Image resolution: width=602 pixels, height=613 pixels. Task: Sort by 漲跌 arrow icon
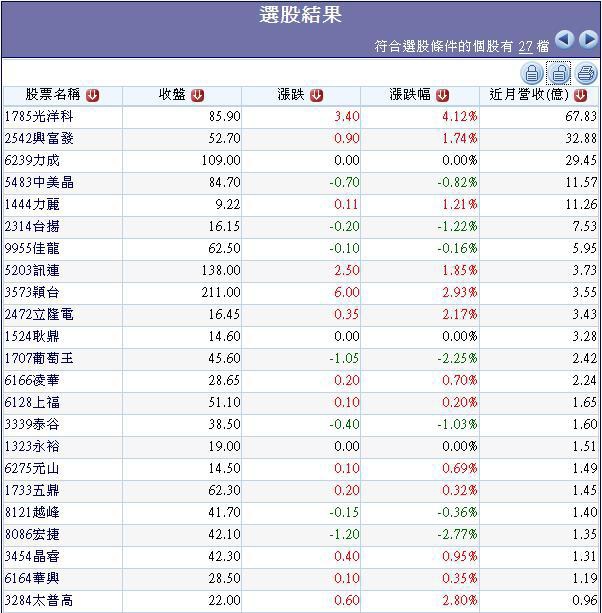pyautogui.click(x=316, y=95)
